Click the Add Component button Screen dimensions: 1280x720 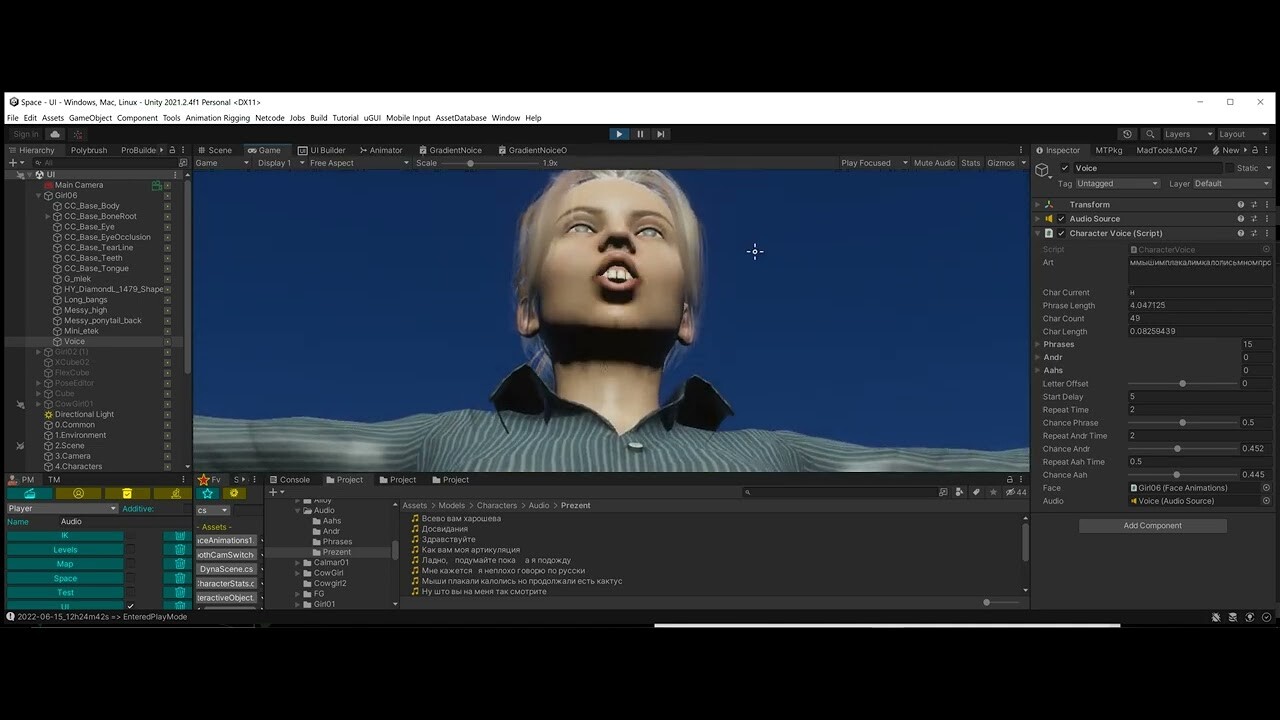tap(1151, 525)
